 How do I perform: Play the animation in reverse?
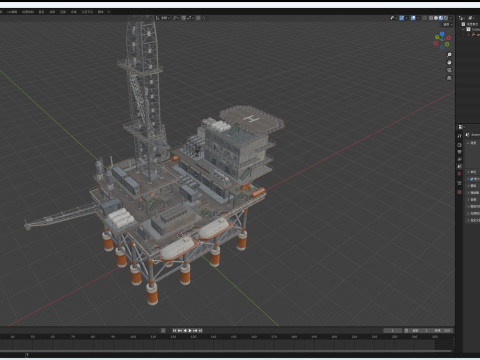click(185, 331)
